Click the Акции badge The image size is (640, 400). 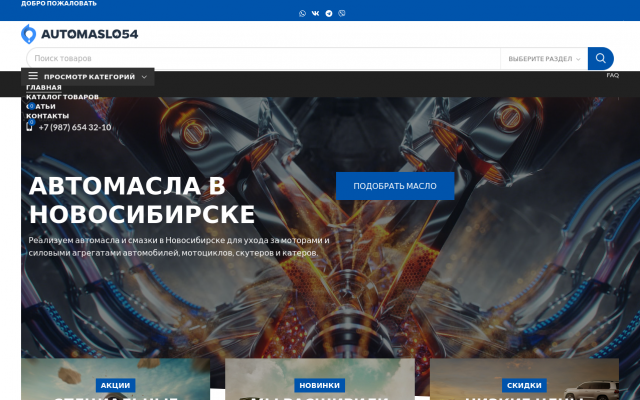pyautogui.click(x=116, y=385)
